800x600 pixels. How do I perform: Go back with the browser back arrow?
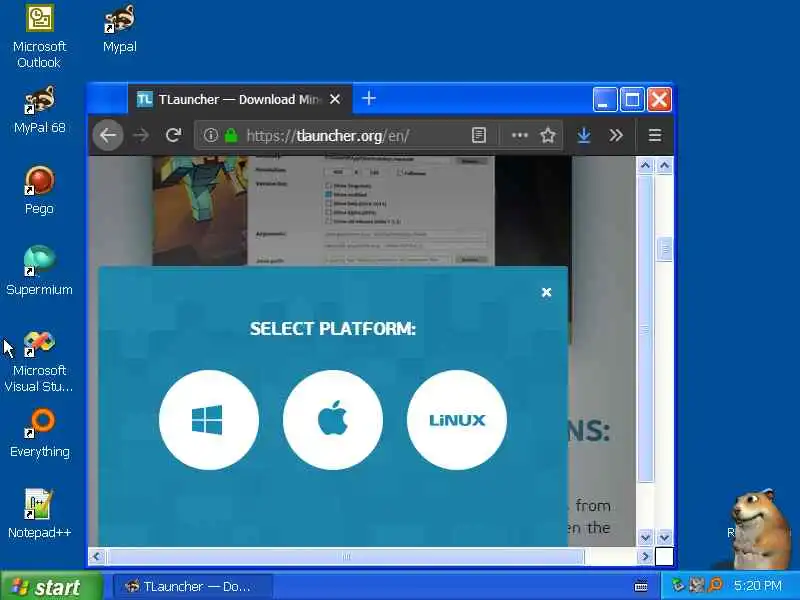[108, 135]
